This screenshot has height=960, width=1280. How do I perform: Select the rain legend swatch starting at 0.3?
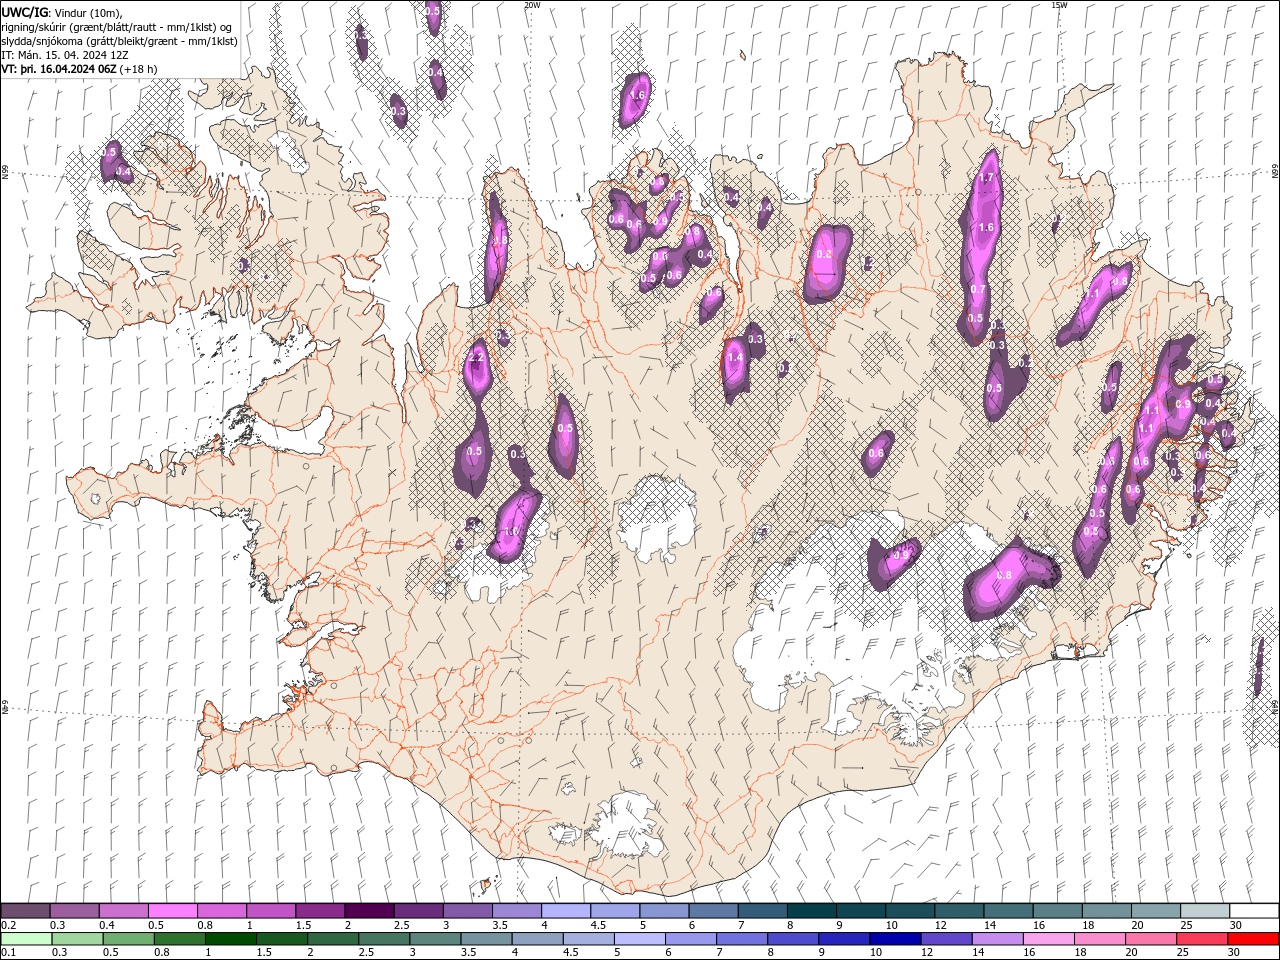77,939
